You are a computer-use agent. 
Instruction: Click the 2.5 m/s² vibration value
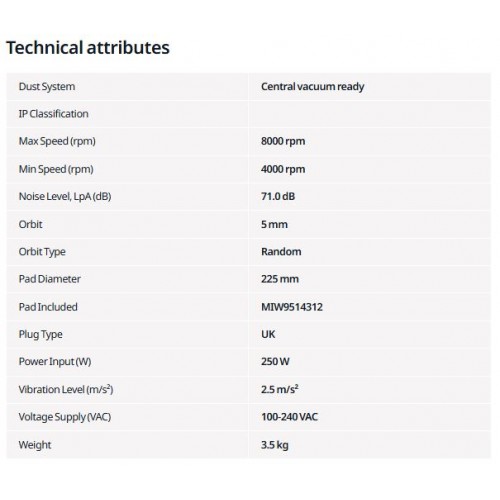[280, 389]
